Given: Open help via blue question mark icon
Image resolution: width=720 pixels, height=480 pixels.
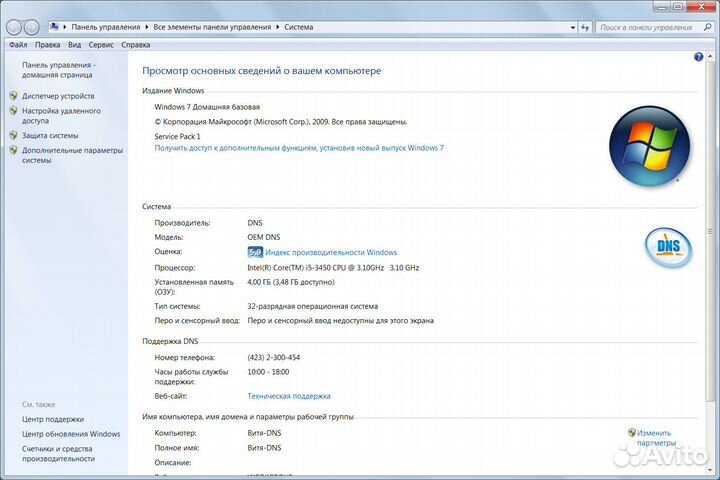Looking at the screenshot, I should [x=698, y=57].
